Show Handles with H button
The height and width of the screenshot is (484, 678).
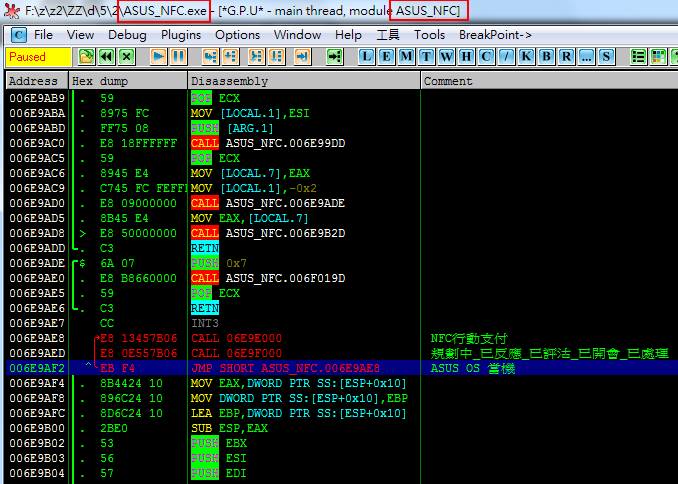466,57
